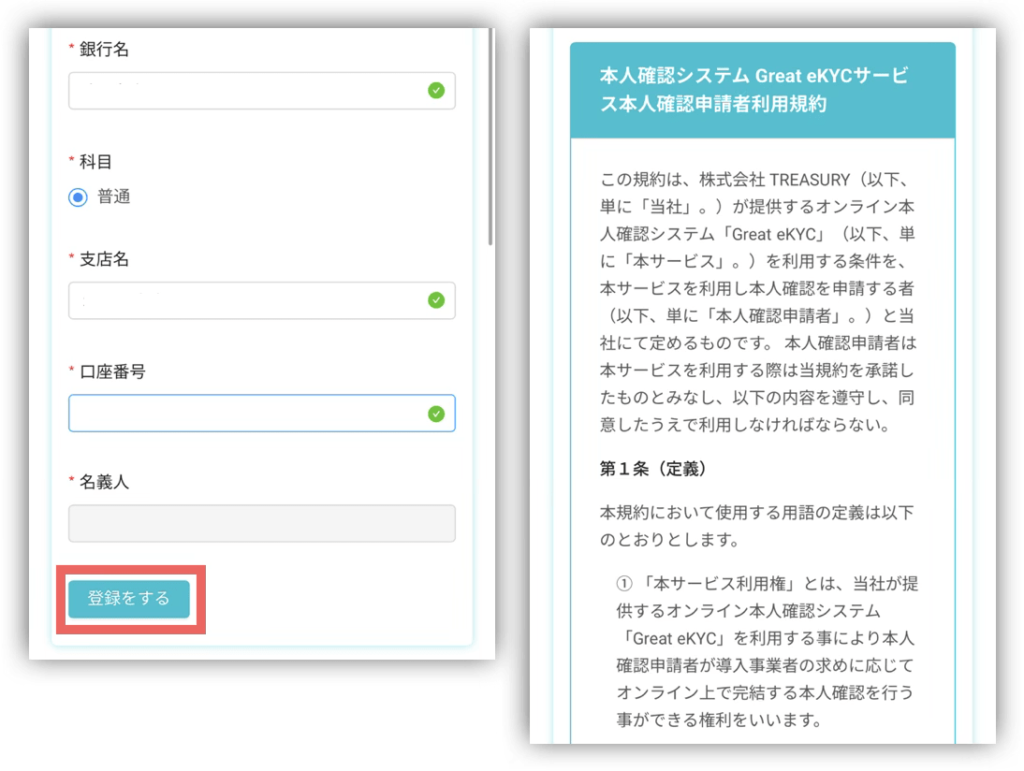Click the Great eKYC 利用規約 header title

coord(754,90)
